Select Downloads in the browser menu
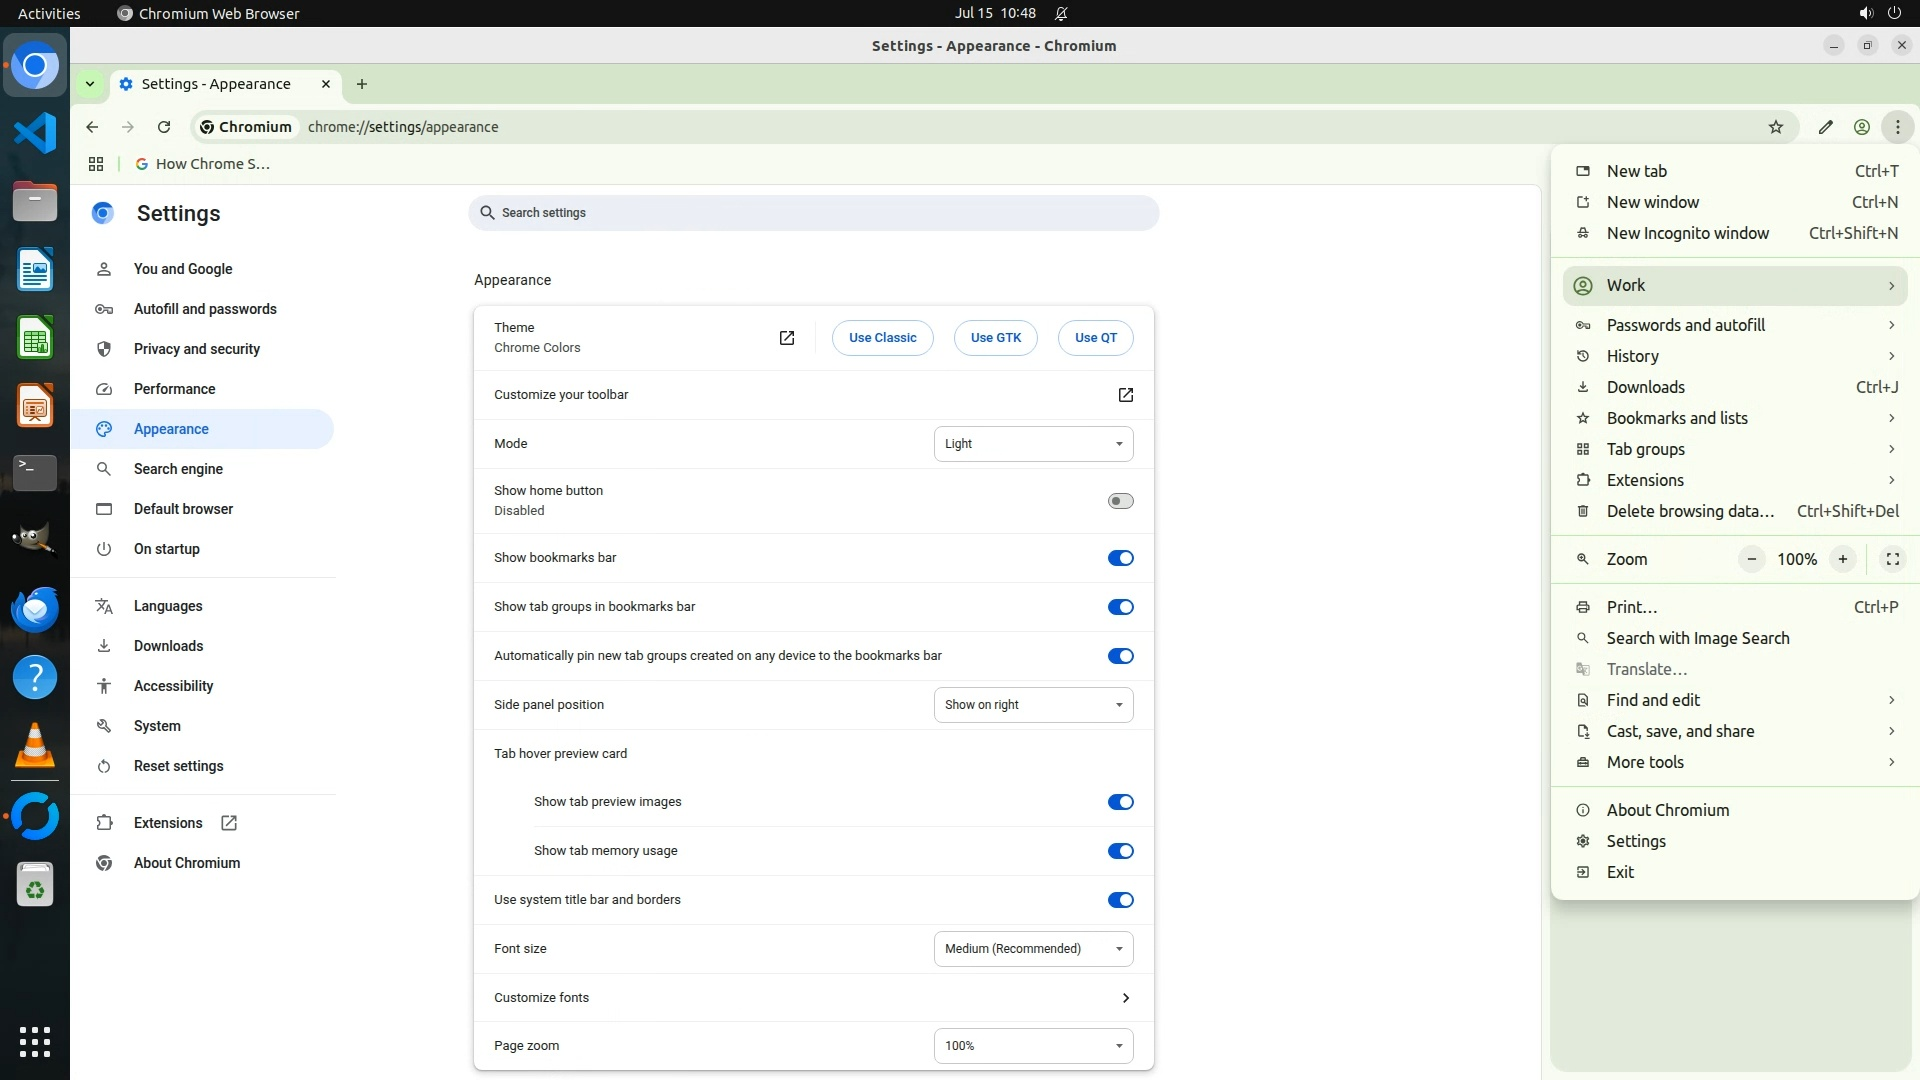Screen dimensions: 1920x1080 tap(1645, 387)
